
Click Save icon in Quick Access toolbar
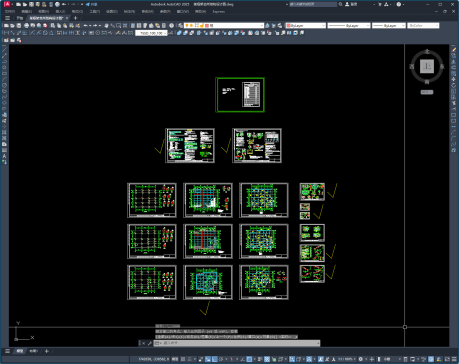(31, 4)
